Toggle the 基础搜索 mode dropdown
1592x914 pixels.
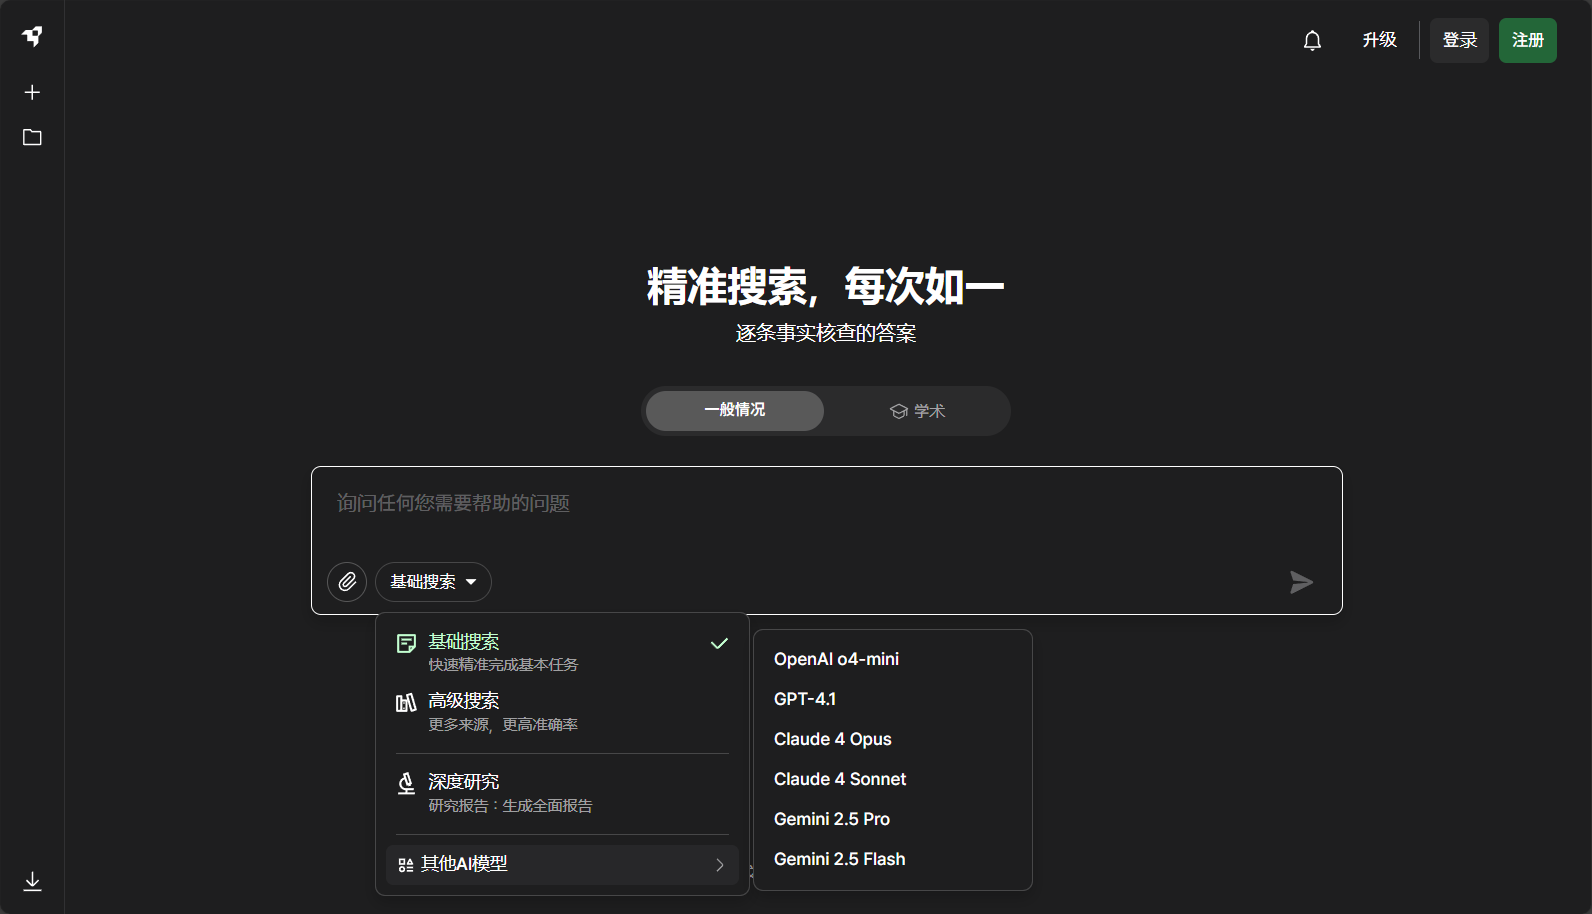tap(433, 582)
